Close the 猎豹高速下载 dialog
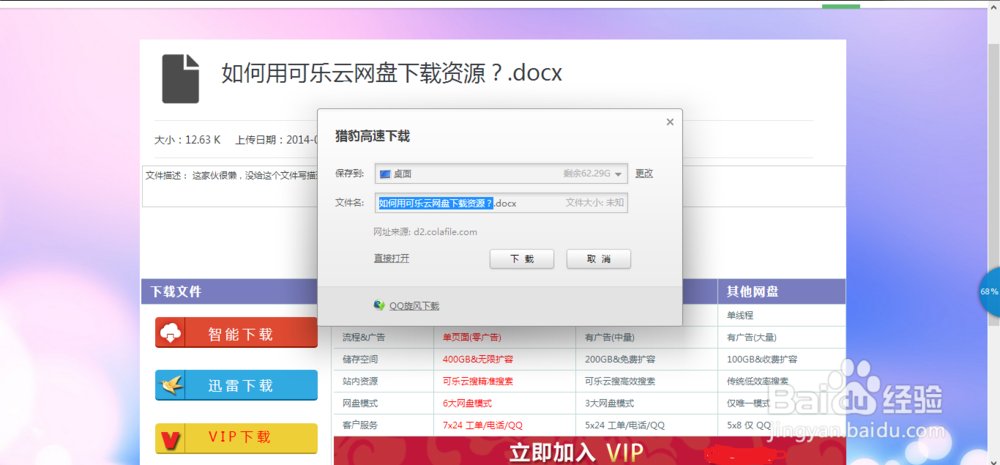1000x465 pixels. point(670,122)
